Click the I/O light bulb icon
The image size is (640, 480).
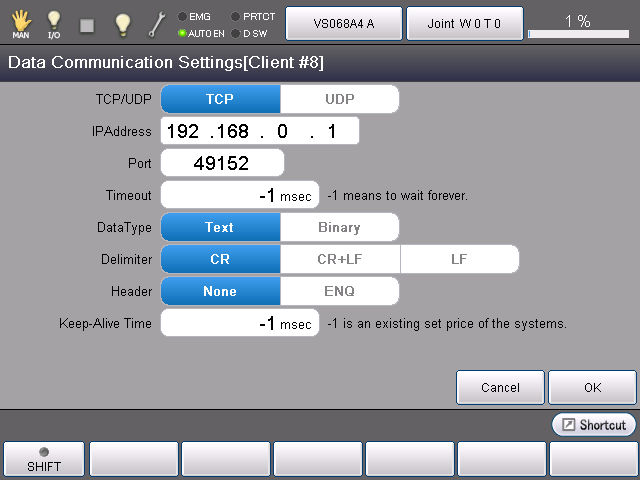[x=54, y=23]
